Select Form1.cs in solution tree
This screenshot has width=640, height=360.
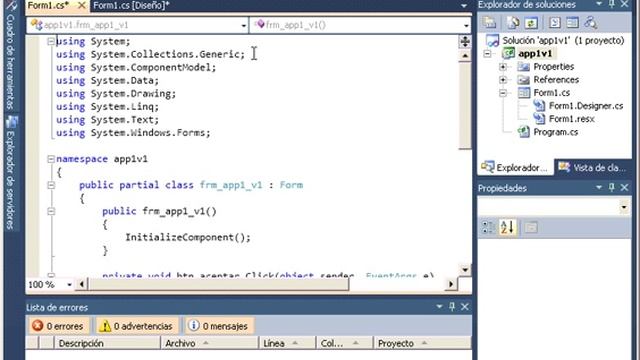551,93
